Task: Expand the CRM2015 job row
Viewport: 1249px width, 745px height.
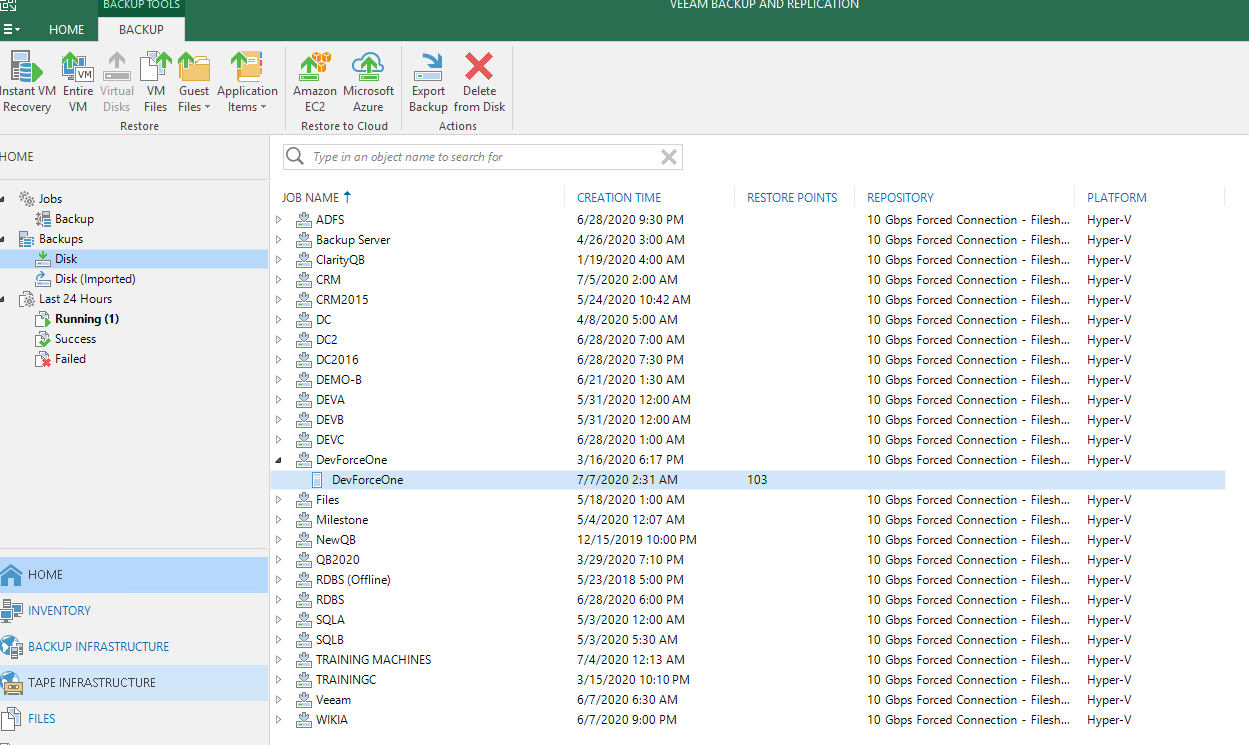Action: [279, 299]
